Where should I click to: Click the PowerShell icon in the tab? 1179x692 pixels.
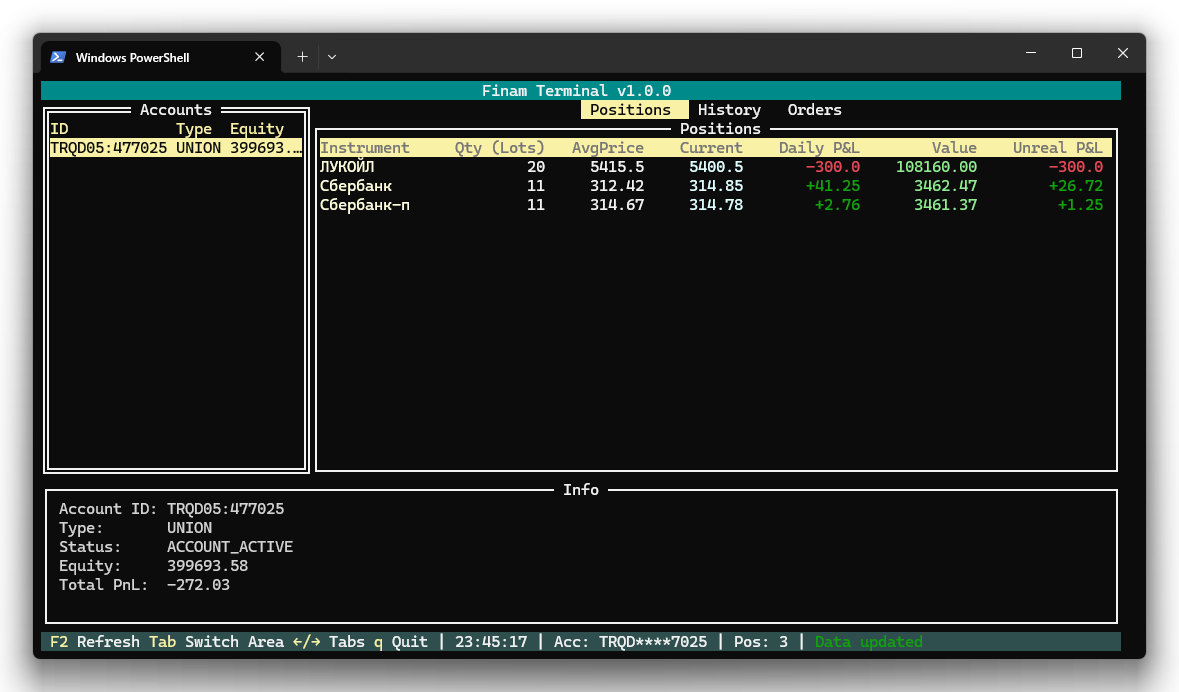pyautogui.click(x=59, y=57)
